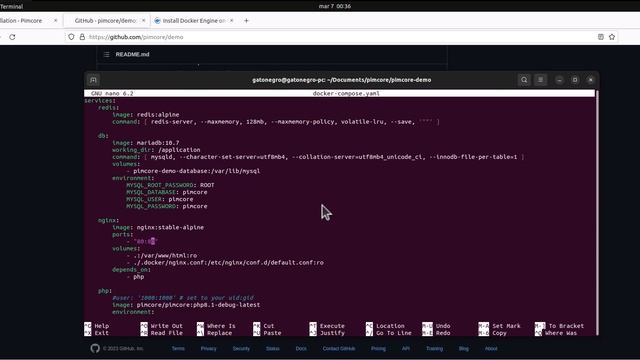Select the GitHub pimcore/demo tab
Screen dimensions: 640x360
coord(105,20)
